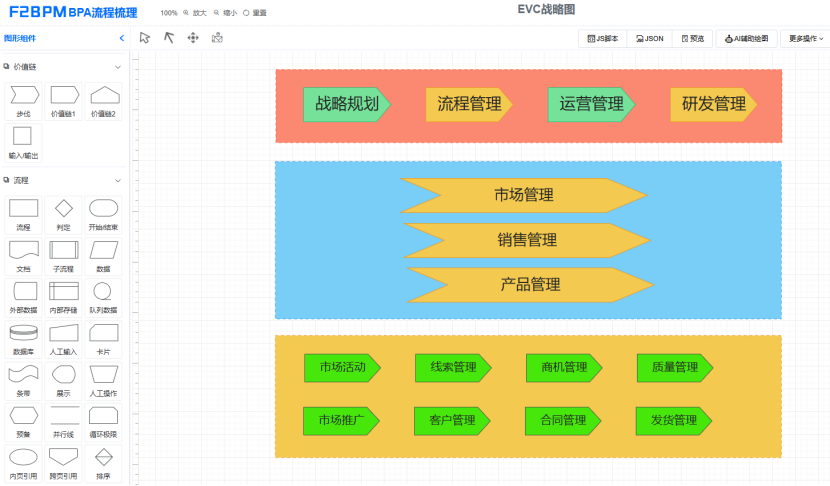Pick the 队列数据 circle shape

click(x=103, y=297)
